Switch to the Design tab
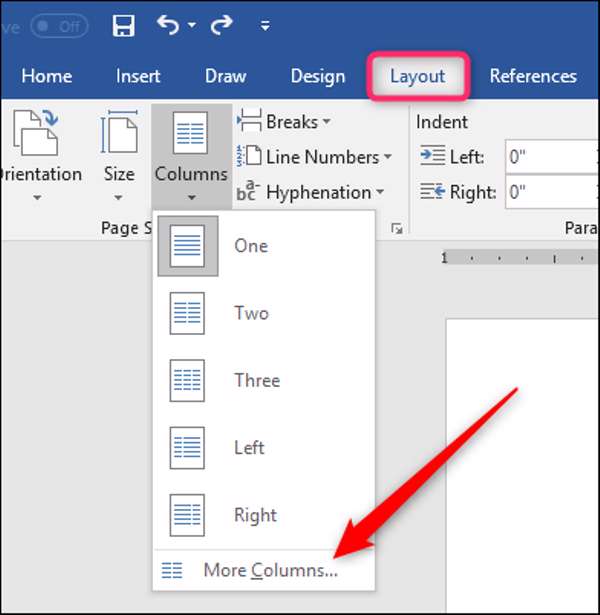 pyautogui.click(x=318, y=76)
